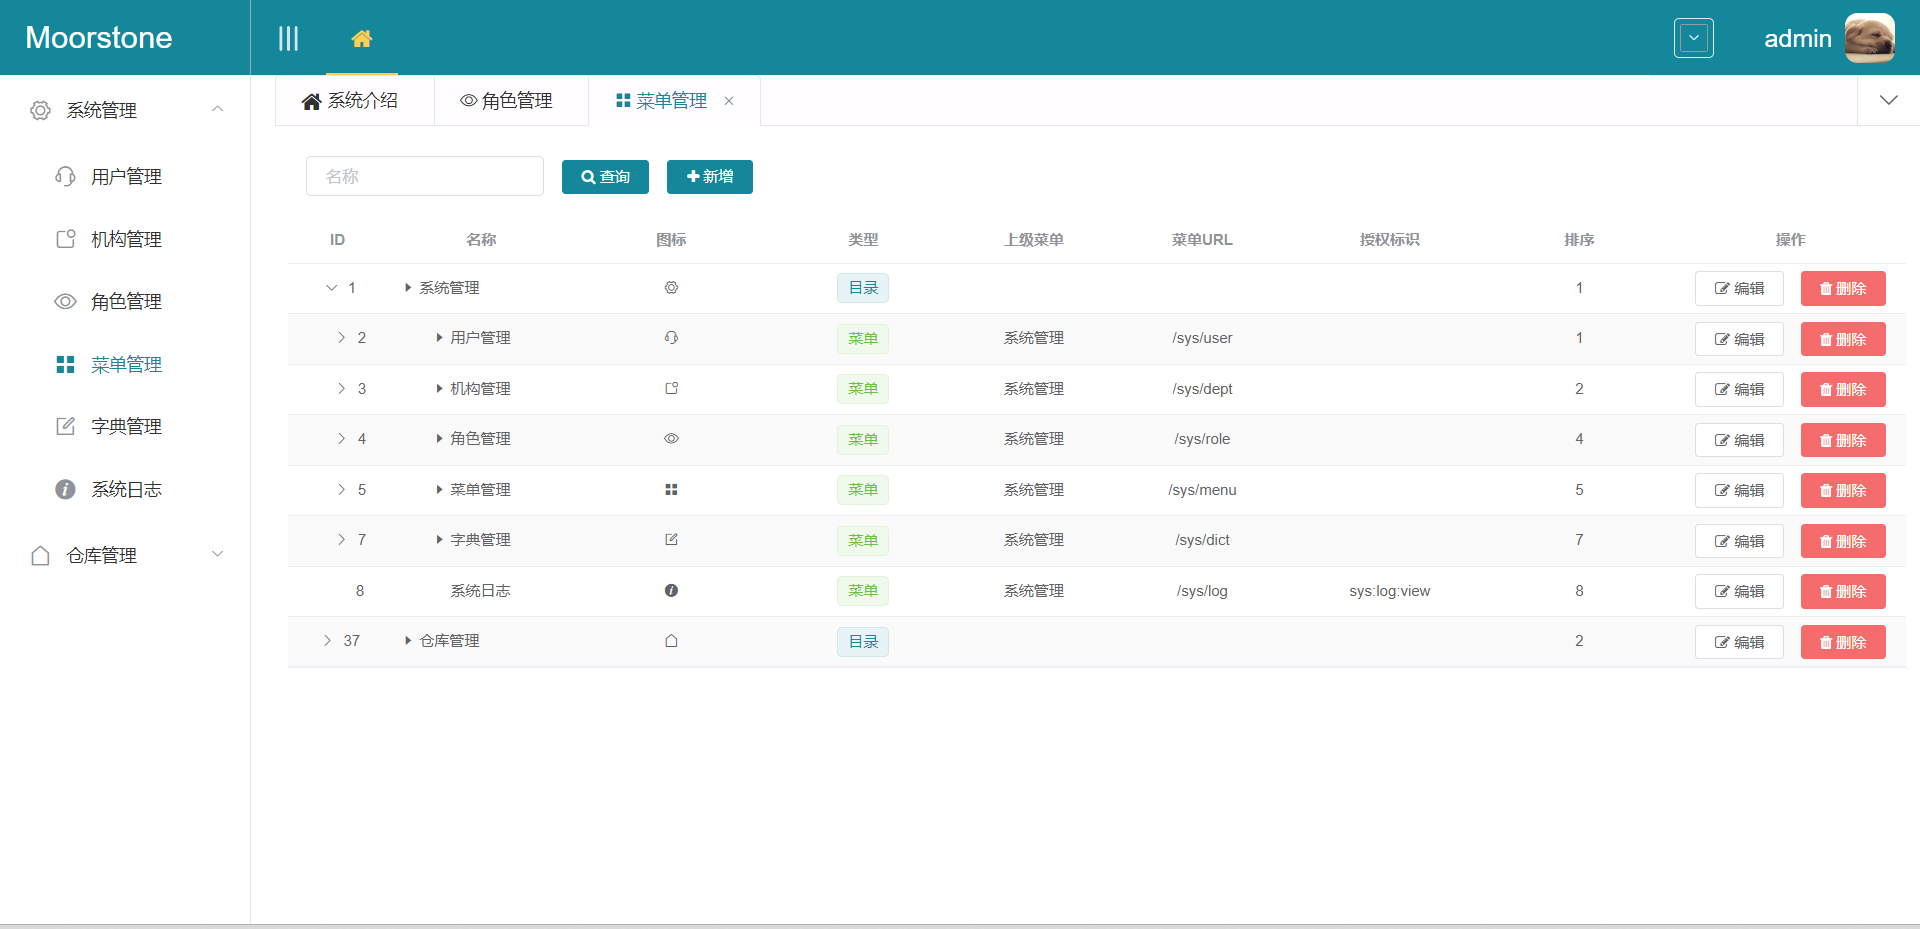Go to home via house icon

click(362, 38)
